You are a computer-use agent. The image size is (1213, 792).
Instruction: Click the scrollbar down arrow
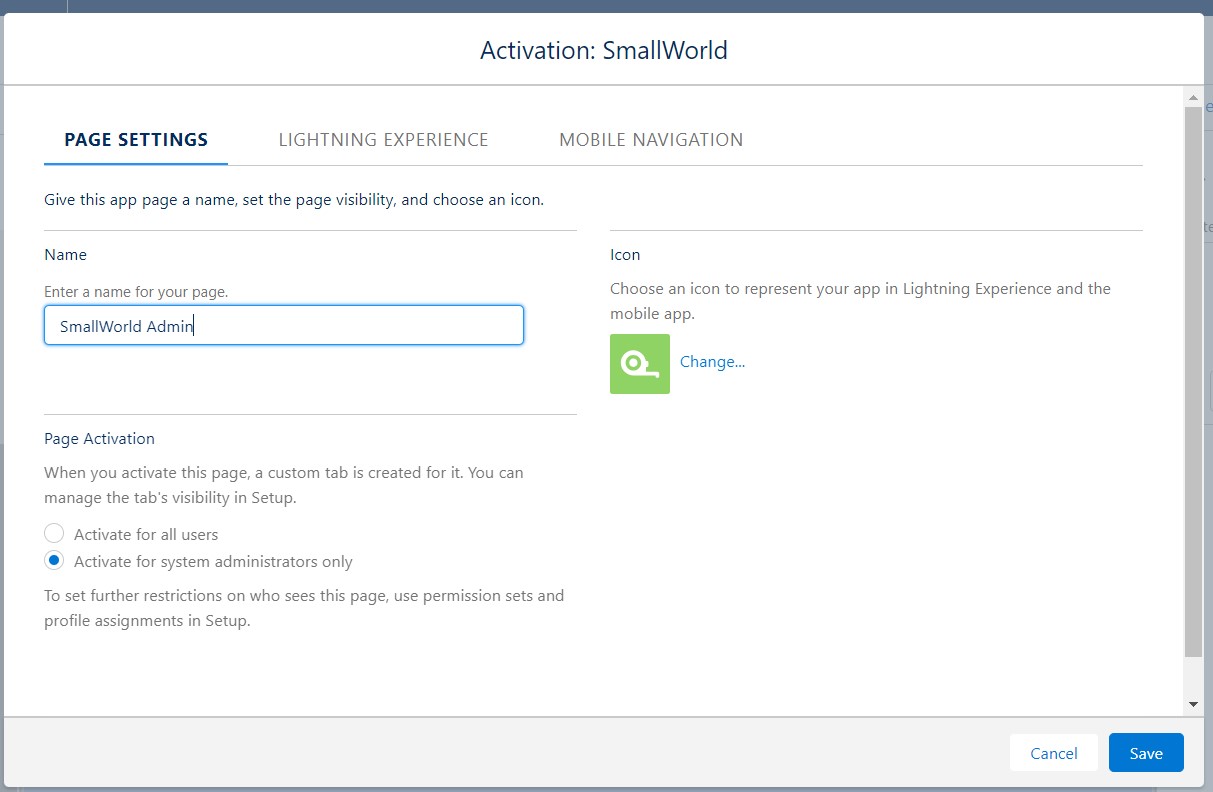[1192, 703]
